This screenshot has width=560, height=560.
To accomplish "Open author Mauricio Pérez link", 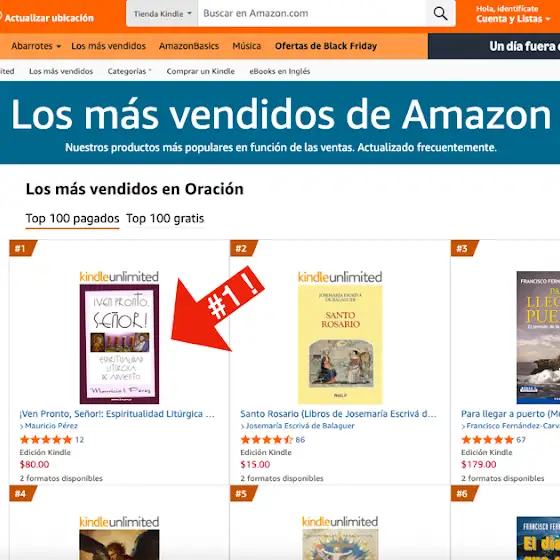I will click(x=51, y=426).
